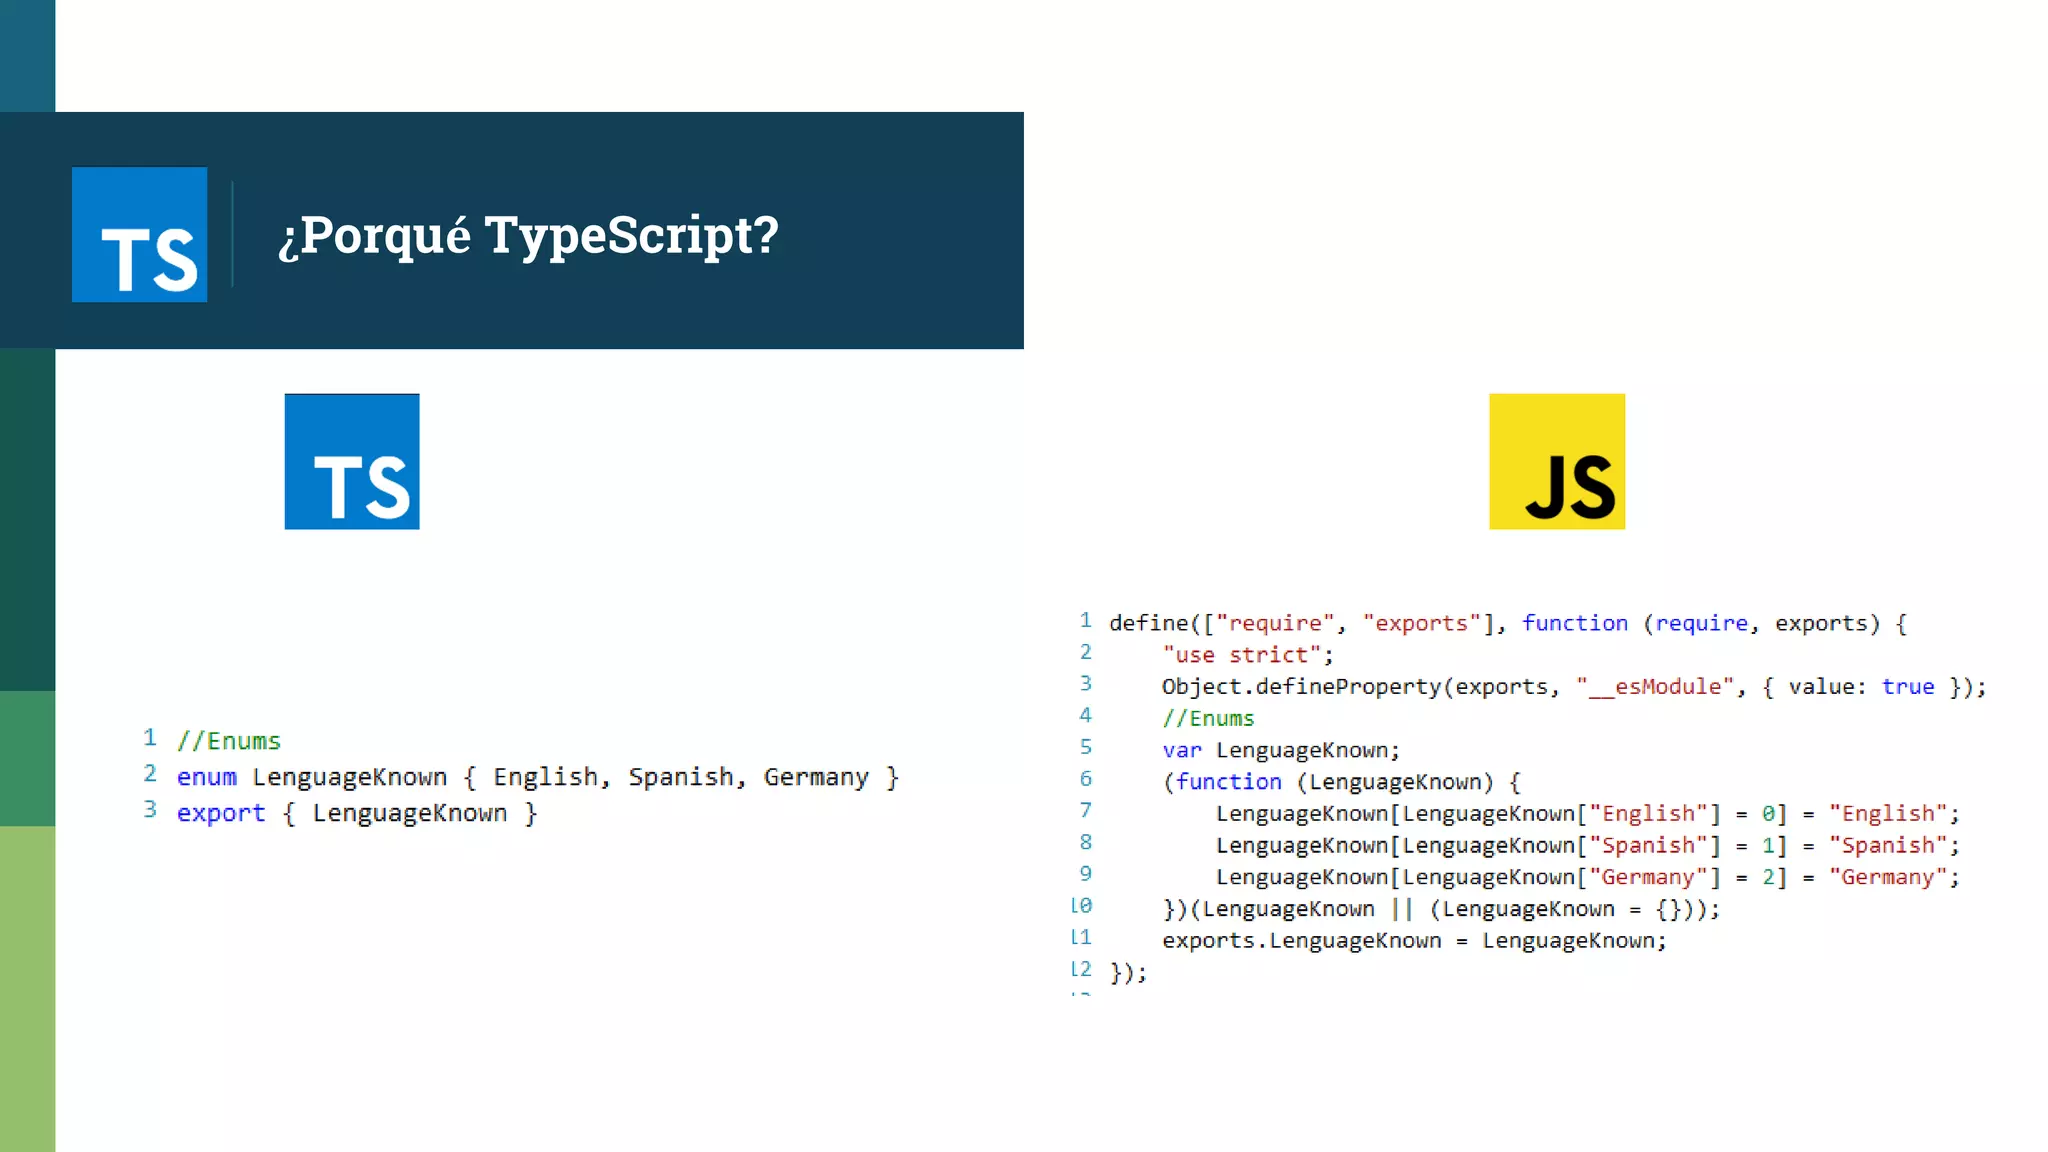
Task: Click the JS line assigning "Spanish" to 1
Action: click(1588, 846)
